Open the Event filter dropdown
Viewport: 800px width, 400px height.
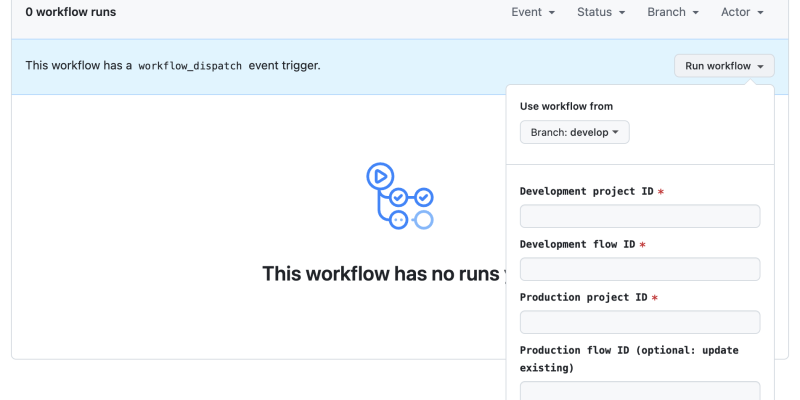[x=533, y=12]
